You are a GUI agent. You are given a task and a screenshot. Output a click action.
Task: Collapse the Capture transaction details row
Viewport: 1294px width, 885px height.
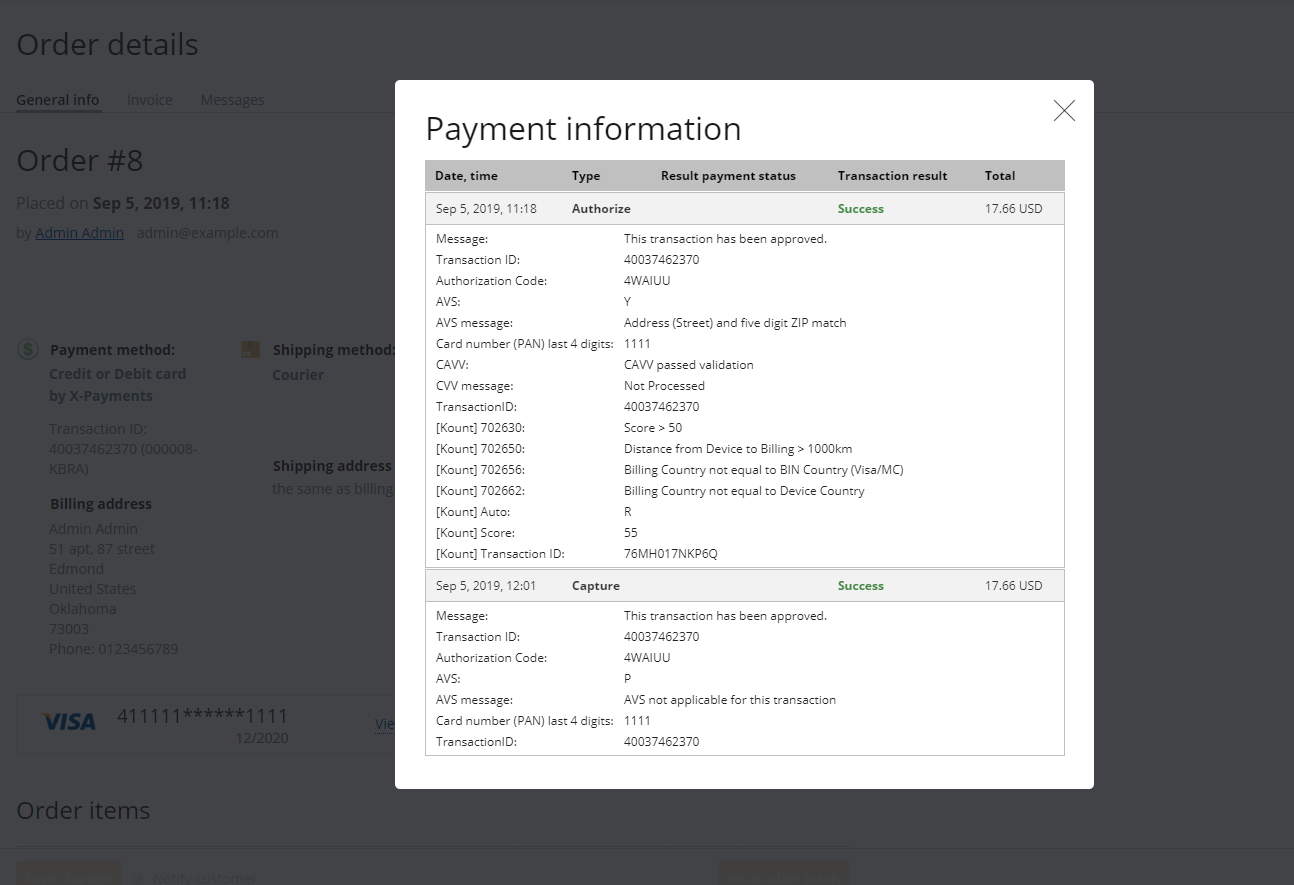(744, 585)
